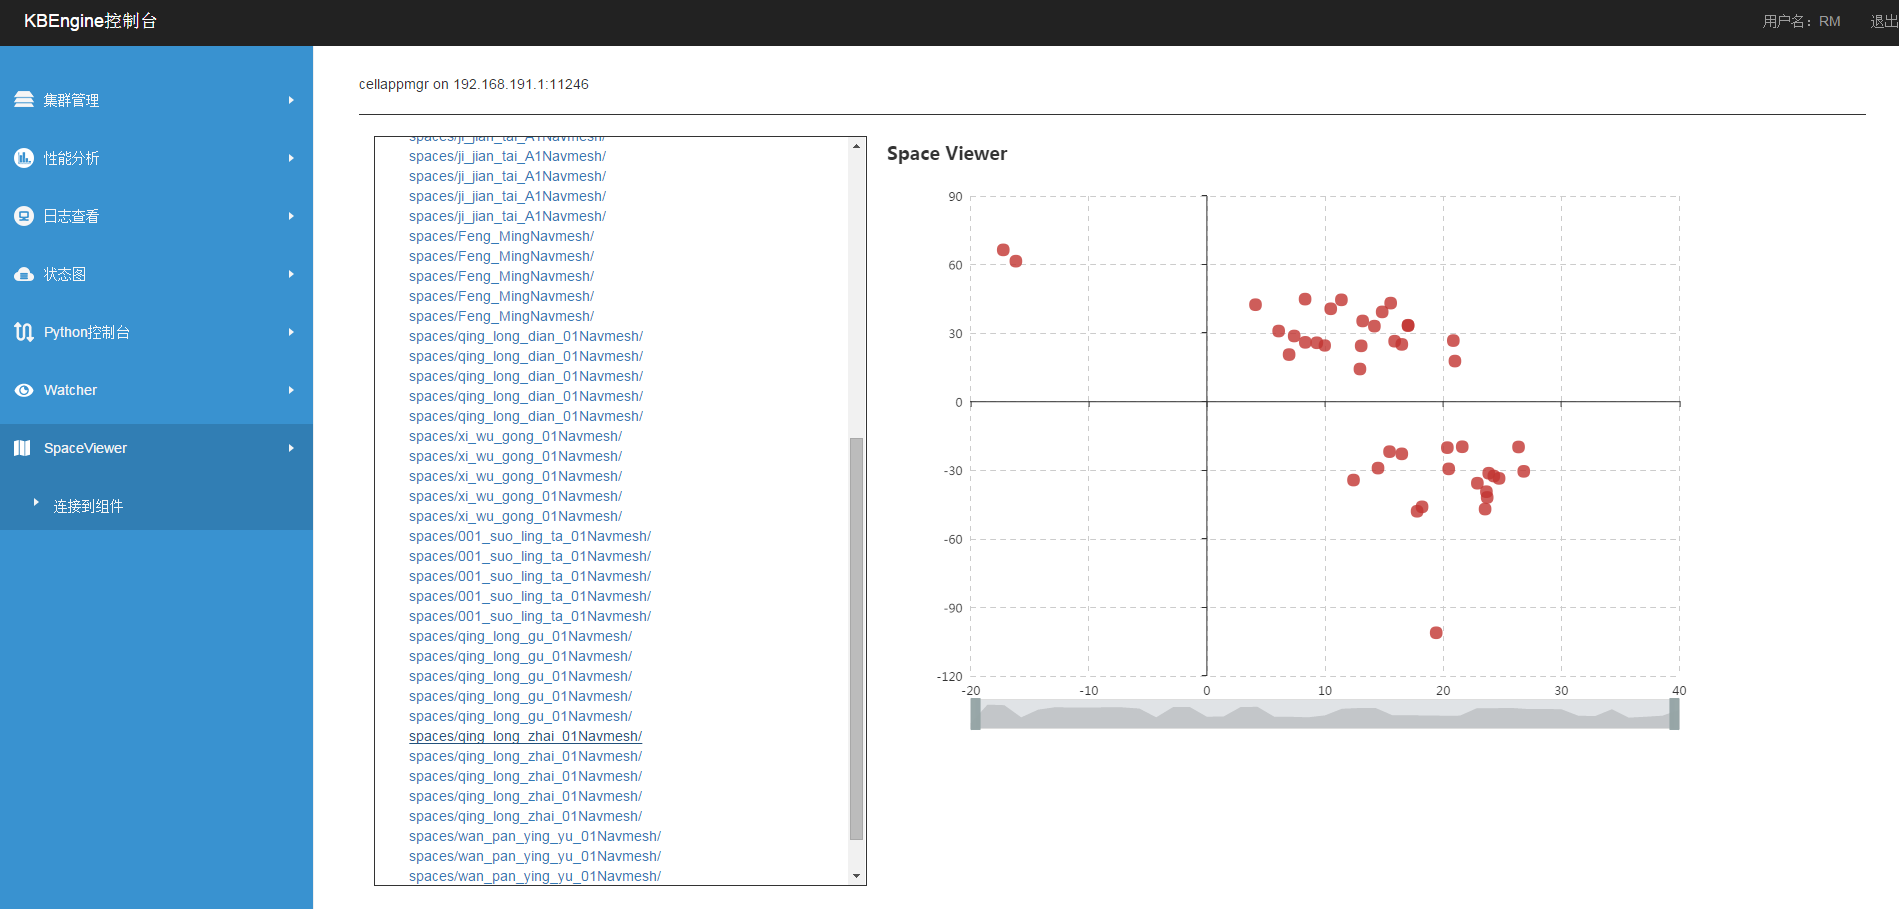Click the SpaceViewer map icon
This screenshot has width=1899, height=909.
click(x=23, y=448)
